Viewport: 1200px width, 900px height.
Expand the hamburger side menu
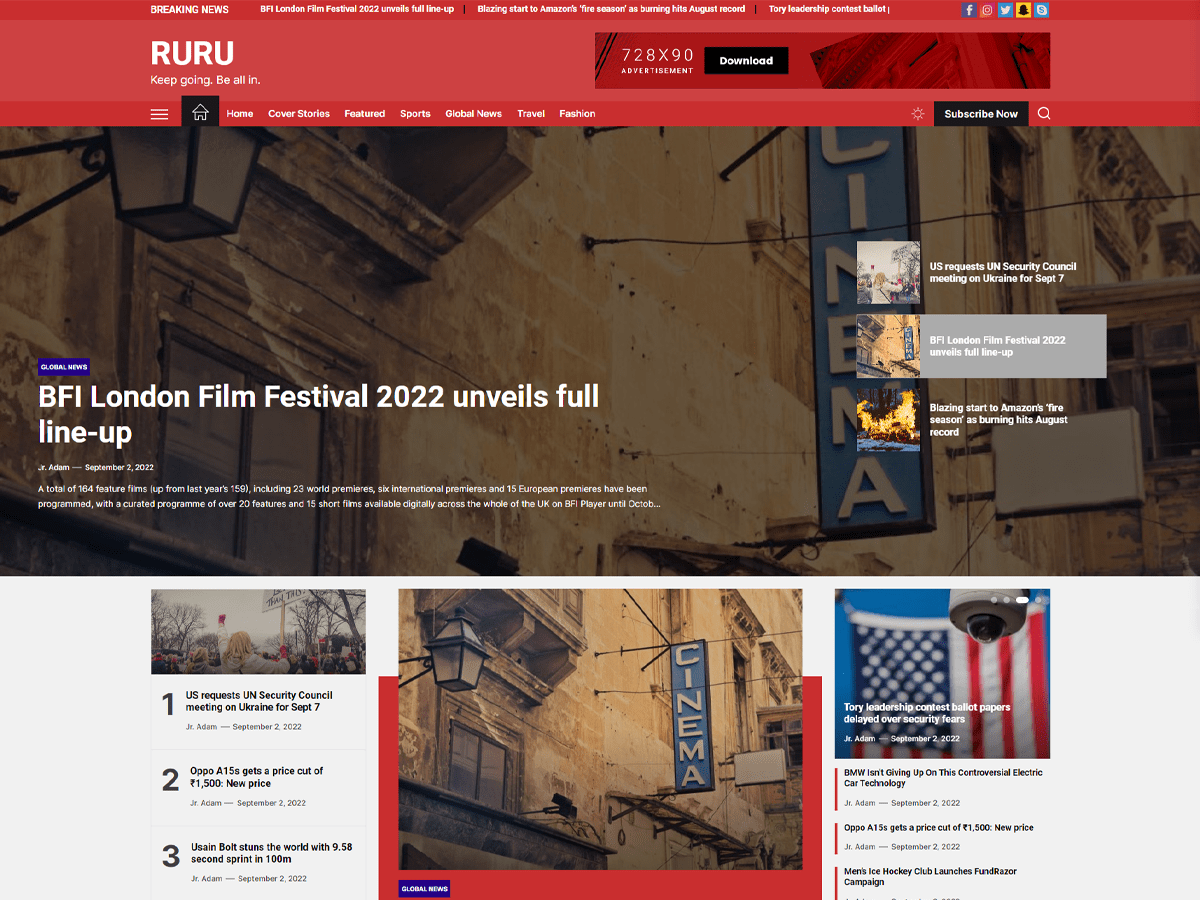[x=159, y=114]
